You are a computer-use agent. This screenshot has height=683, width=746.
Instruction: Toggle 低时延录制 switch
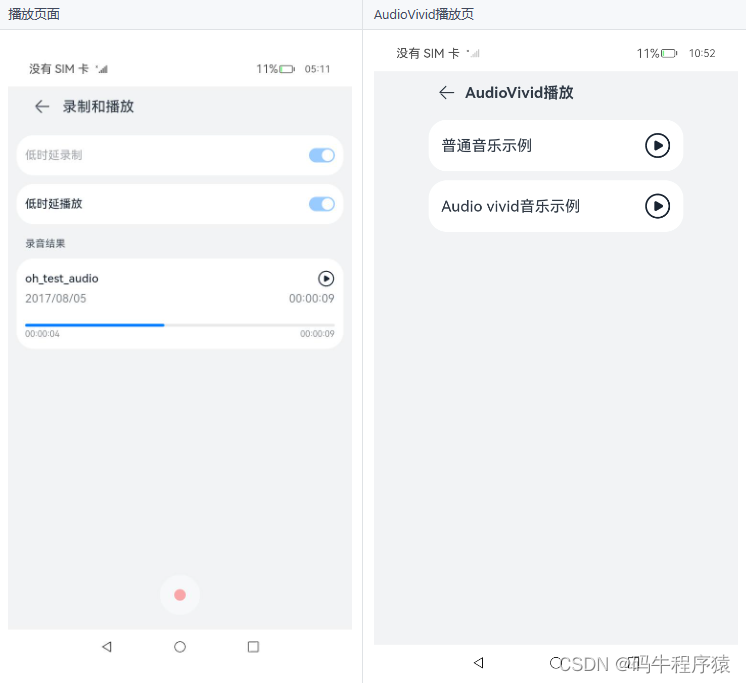pyautogui.click(x=322, y=155)
